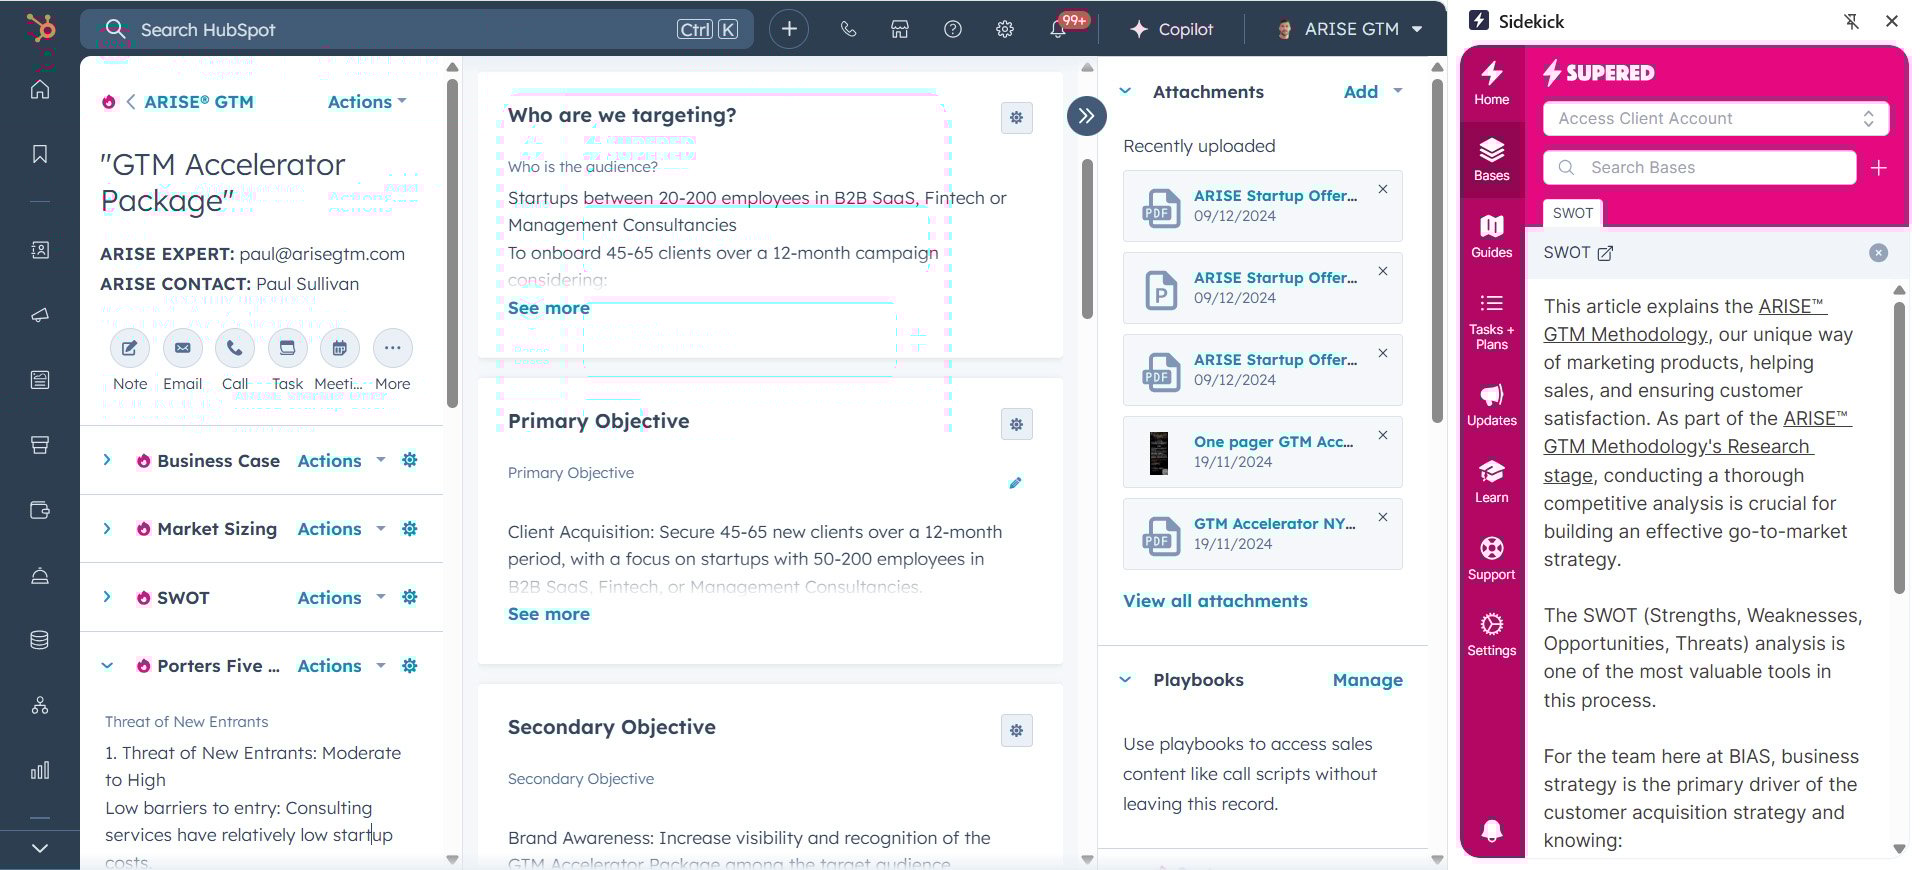The width and height of the screenshot is (1920, 870).
Task: Click See more under Who are we targeting
Action: (x=549, y=308)
